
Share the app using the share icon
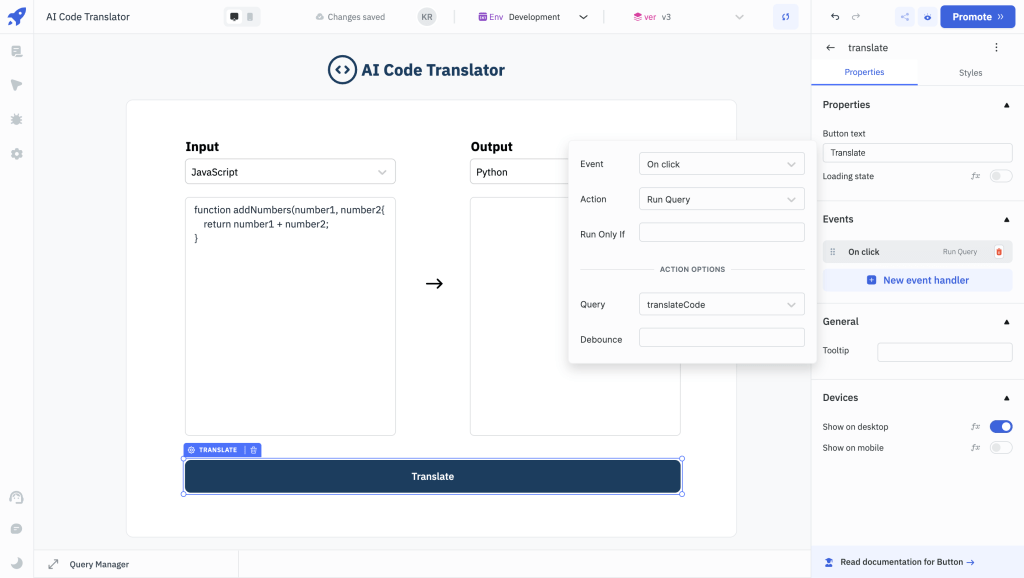pyautogui.click(x=903, y=16)
